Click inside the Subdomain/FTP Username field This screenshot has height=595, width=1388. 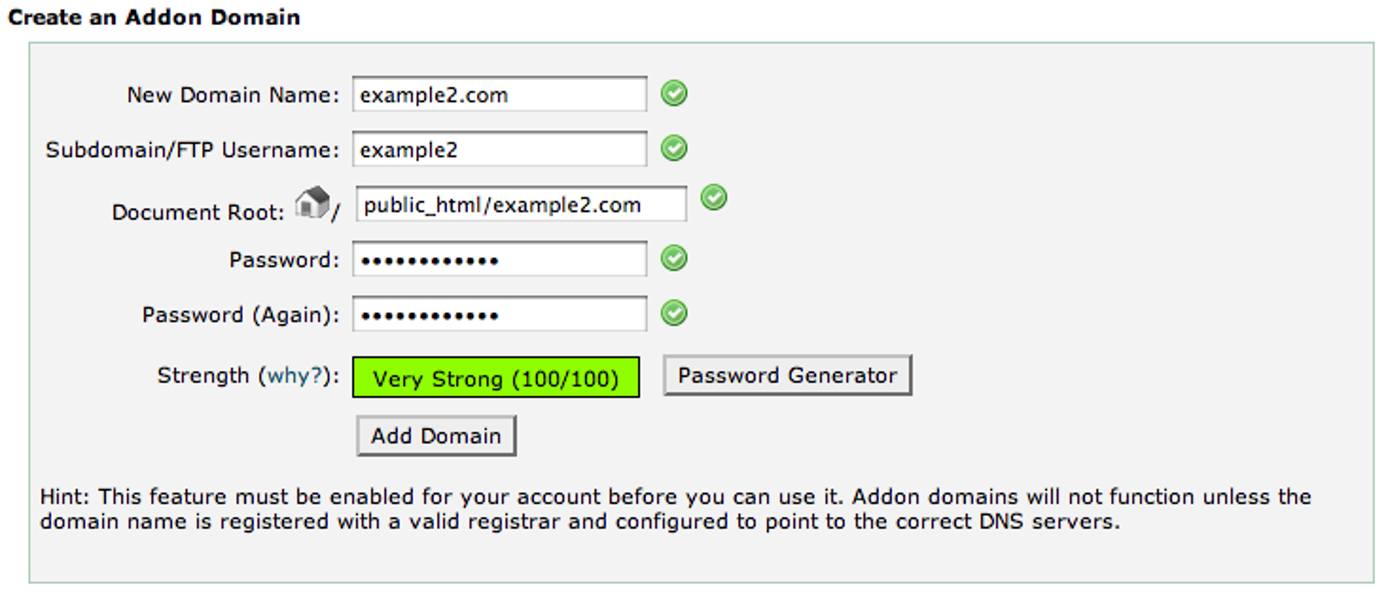point(500,148)
